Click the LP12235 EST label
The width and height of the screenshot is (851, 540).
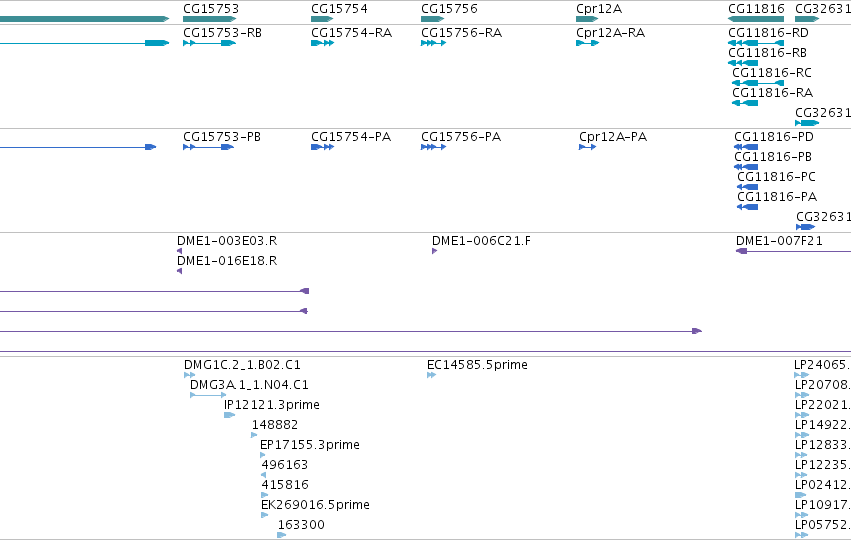823,465
